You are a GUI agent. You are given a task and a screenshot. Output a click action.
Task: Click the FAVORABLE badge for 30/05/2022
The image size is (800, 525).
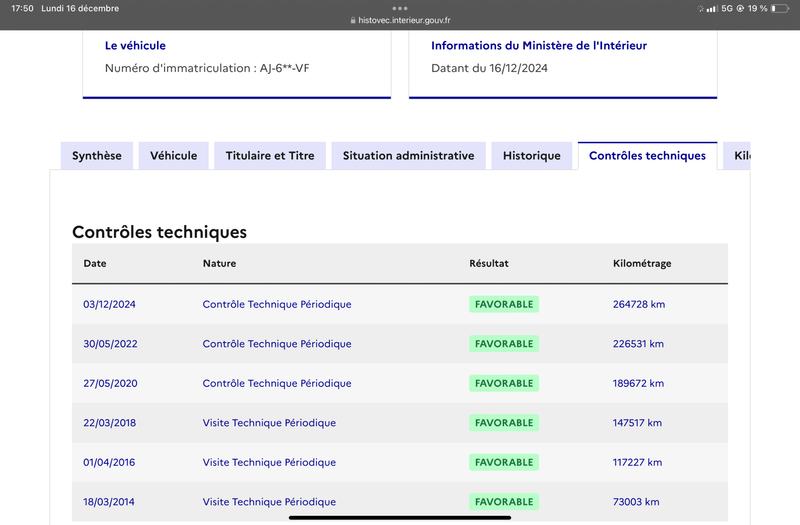504,344
